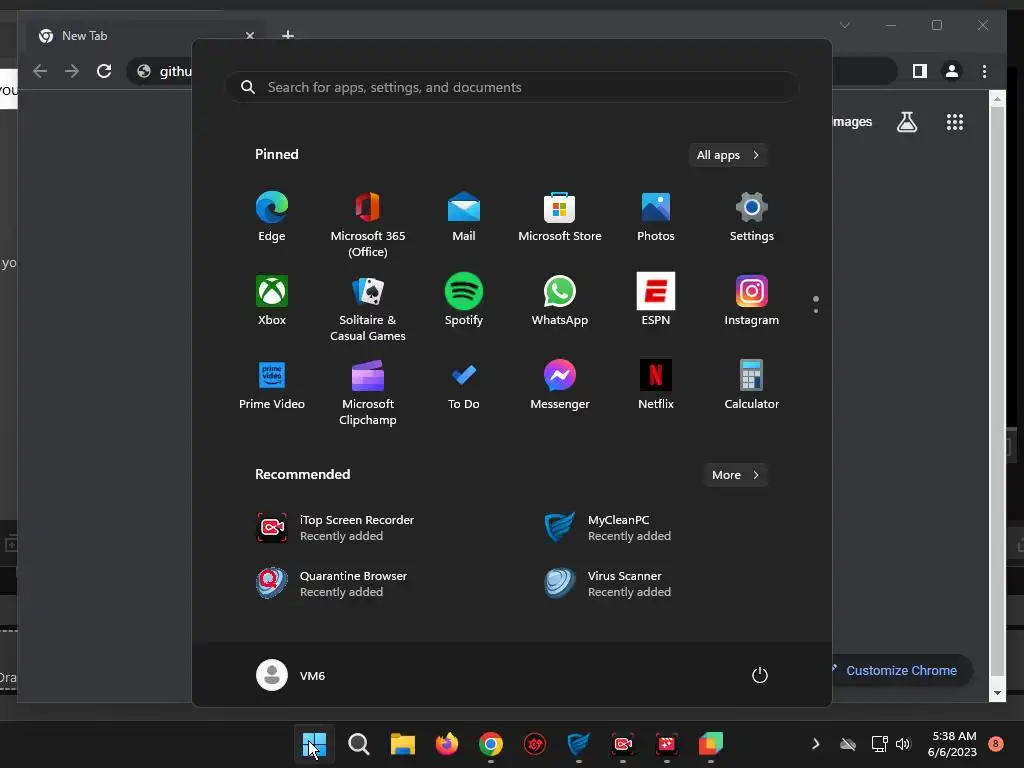Select the New Tab tab in Chrome
This screenshot has height=768, width=1024.
coord(144,36)
